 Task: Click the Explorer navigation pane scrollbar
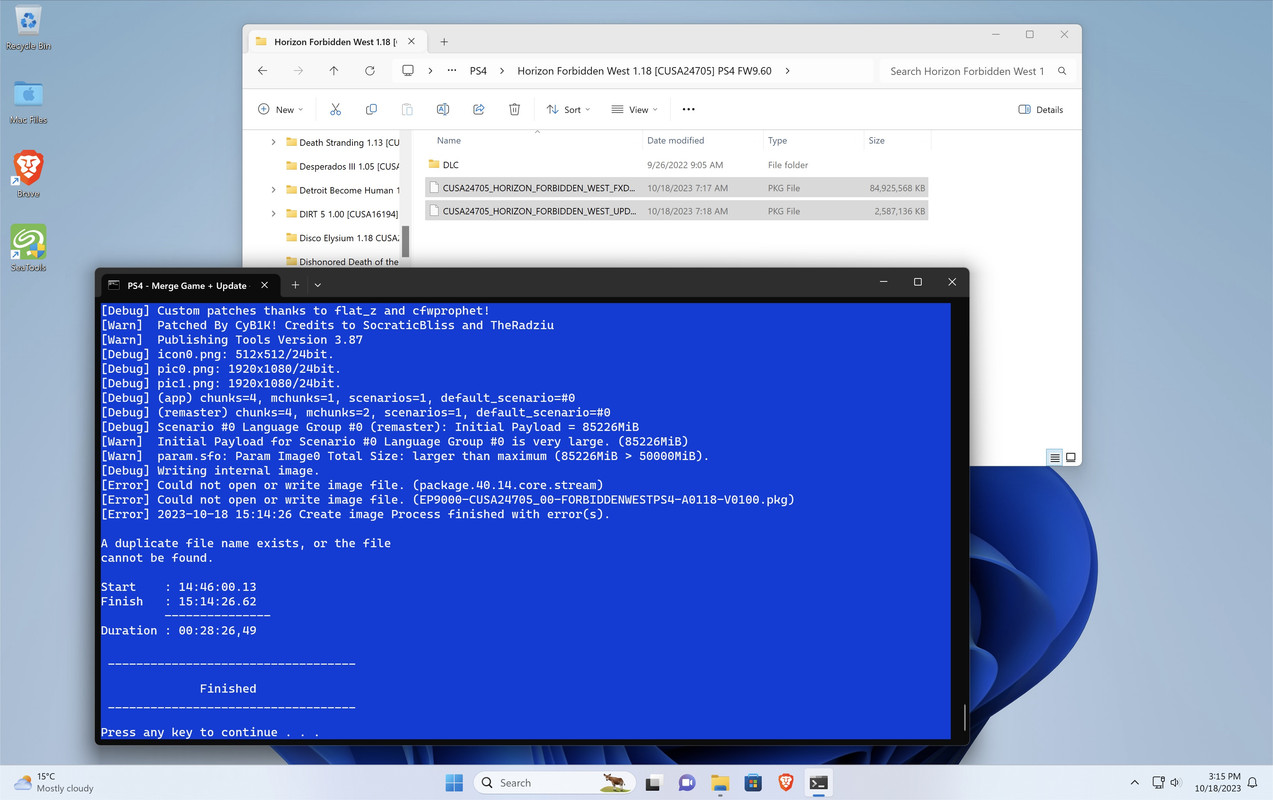pos(405,240)
